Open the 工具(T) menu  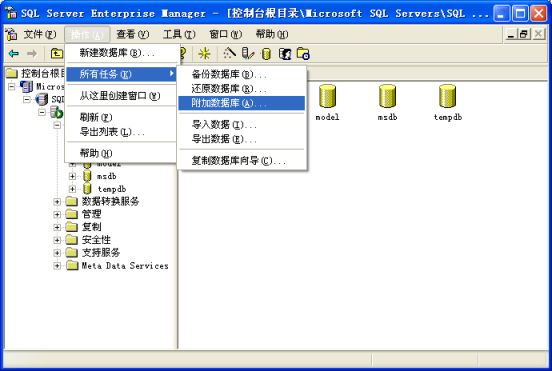179,34
